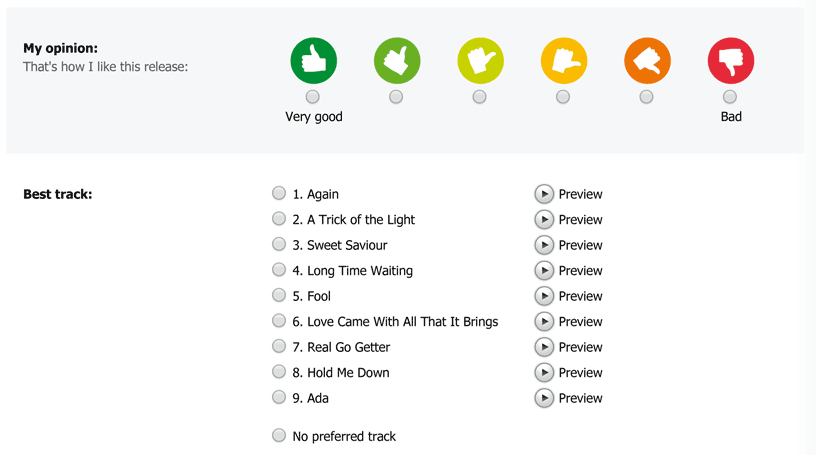Pick Real Go Getter as best track
The width and height of the screenshot is (816, 455).
point(279,346)
